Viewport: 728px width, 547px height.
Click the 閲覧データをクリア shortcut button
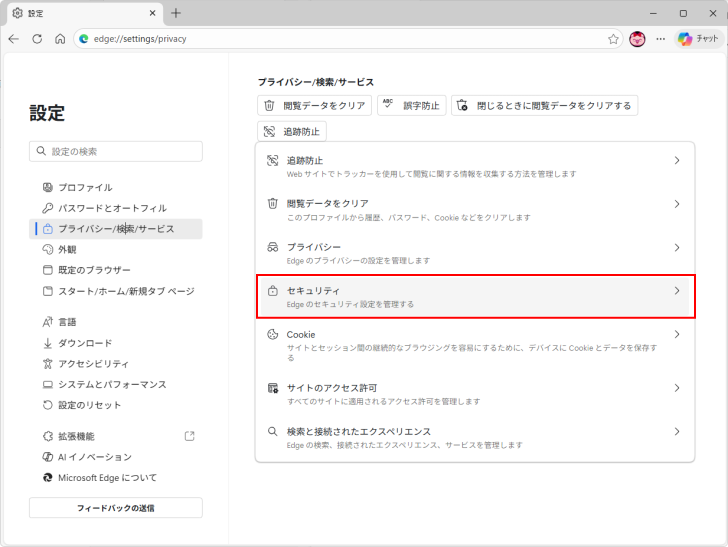tap(314, 105)
